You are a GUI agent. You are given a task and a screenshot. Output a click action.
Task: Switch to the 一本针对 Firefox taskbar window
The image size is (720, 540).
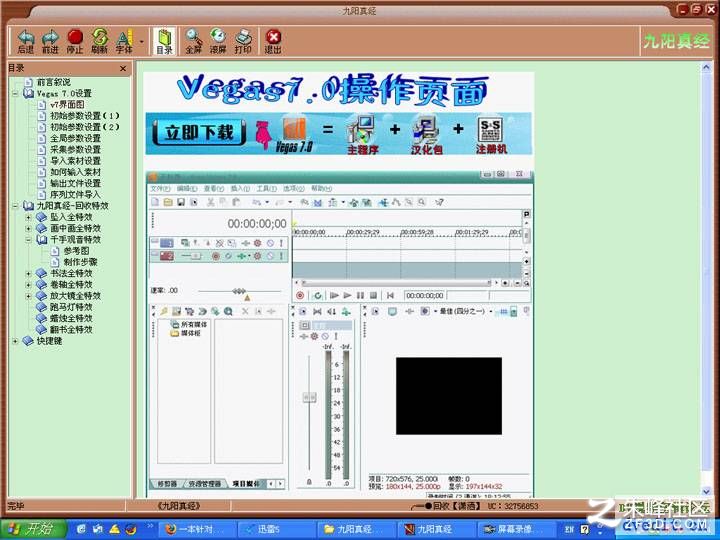tap(197, 529)
